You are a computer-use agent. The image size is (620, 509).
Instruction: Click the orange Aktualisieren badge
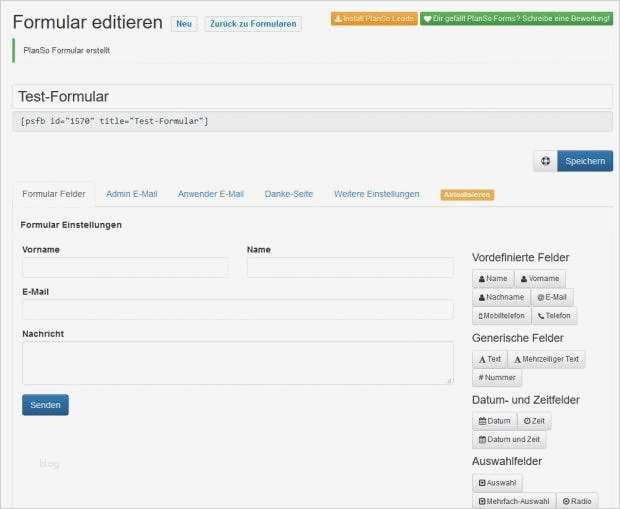[x=467, y=195]
